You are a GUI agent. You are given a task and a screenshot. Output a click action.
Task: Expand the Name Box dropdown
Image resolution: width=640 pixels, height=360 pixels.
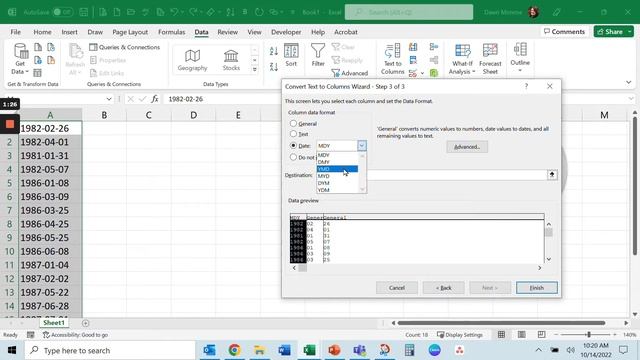coord(109,99)
